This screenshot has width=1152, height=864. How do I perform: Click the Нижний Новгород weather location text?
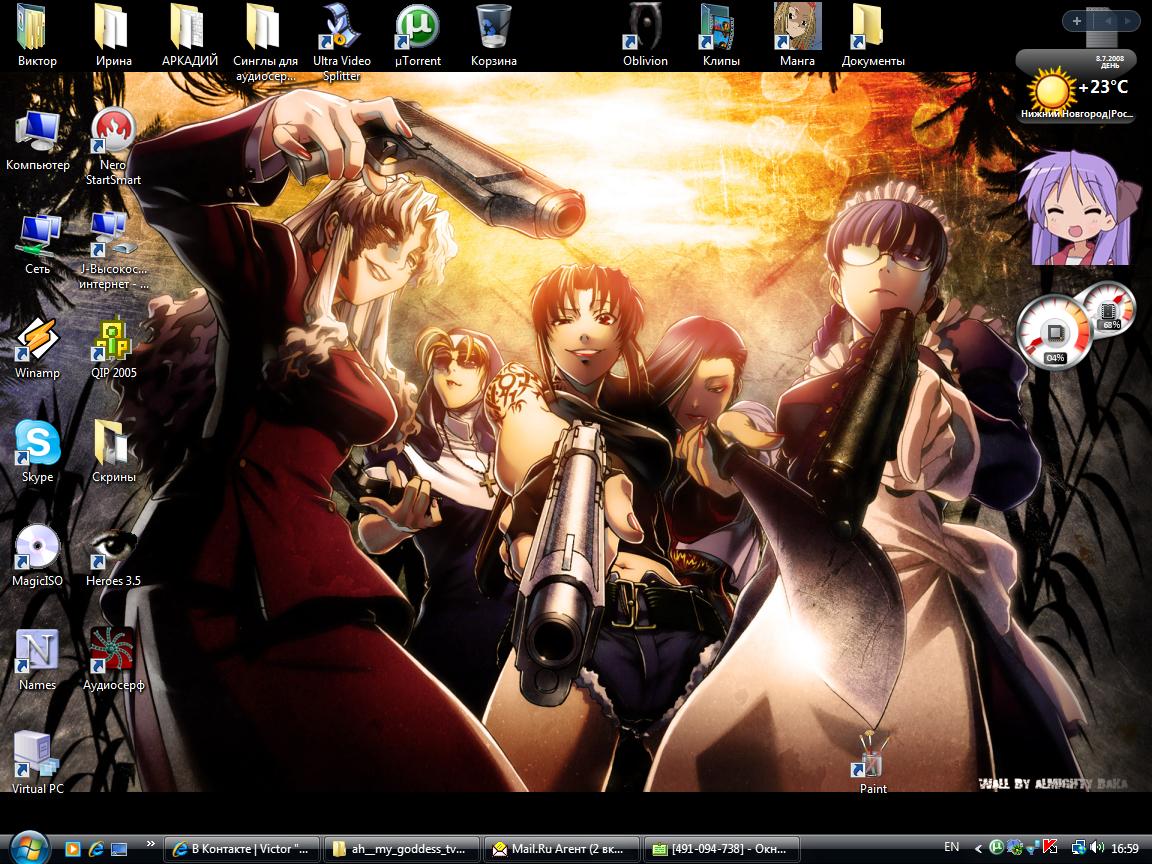[x=1076, y=114]
